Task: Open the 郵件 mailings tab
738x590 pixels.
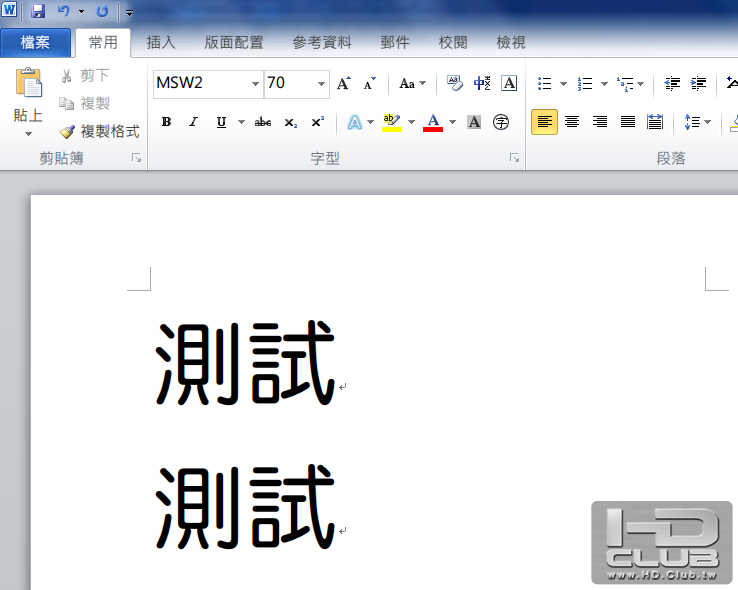Action: (395, 42)
